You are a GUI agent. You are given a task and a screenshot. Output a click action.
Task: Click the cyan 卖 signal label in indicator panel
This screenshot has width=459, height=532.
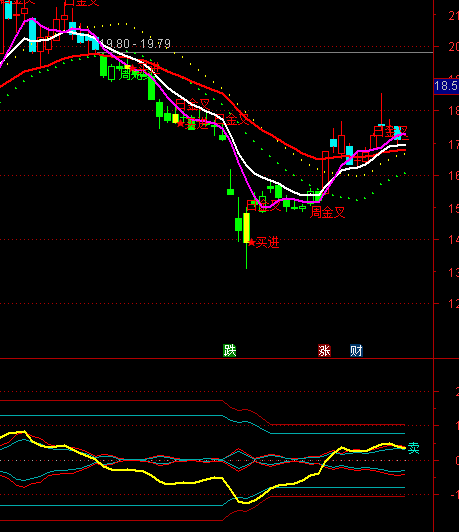(x=414, y=448)
